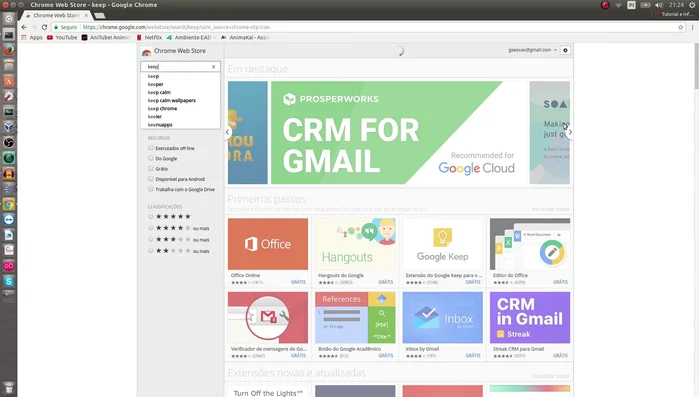The image size is (699, 397).
Task: Open OBS Studio from the dock
Action: [8, 143]
